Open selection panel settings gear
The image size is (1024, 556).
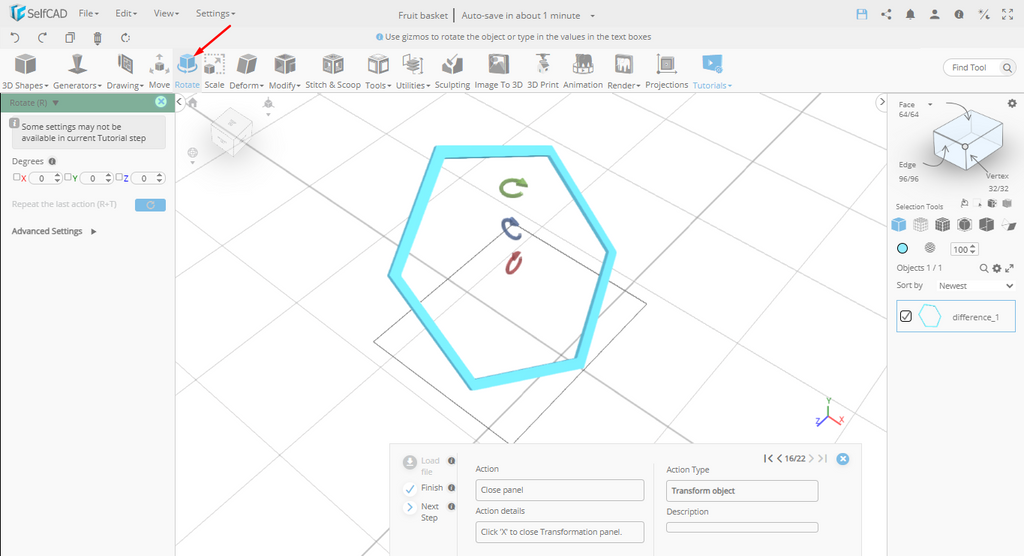(1012, 103)
